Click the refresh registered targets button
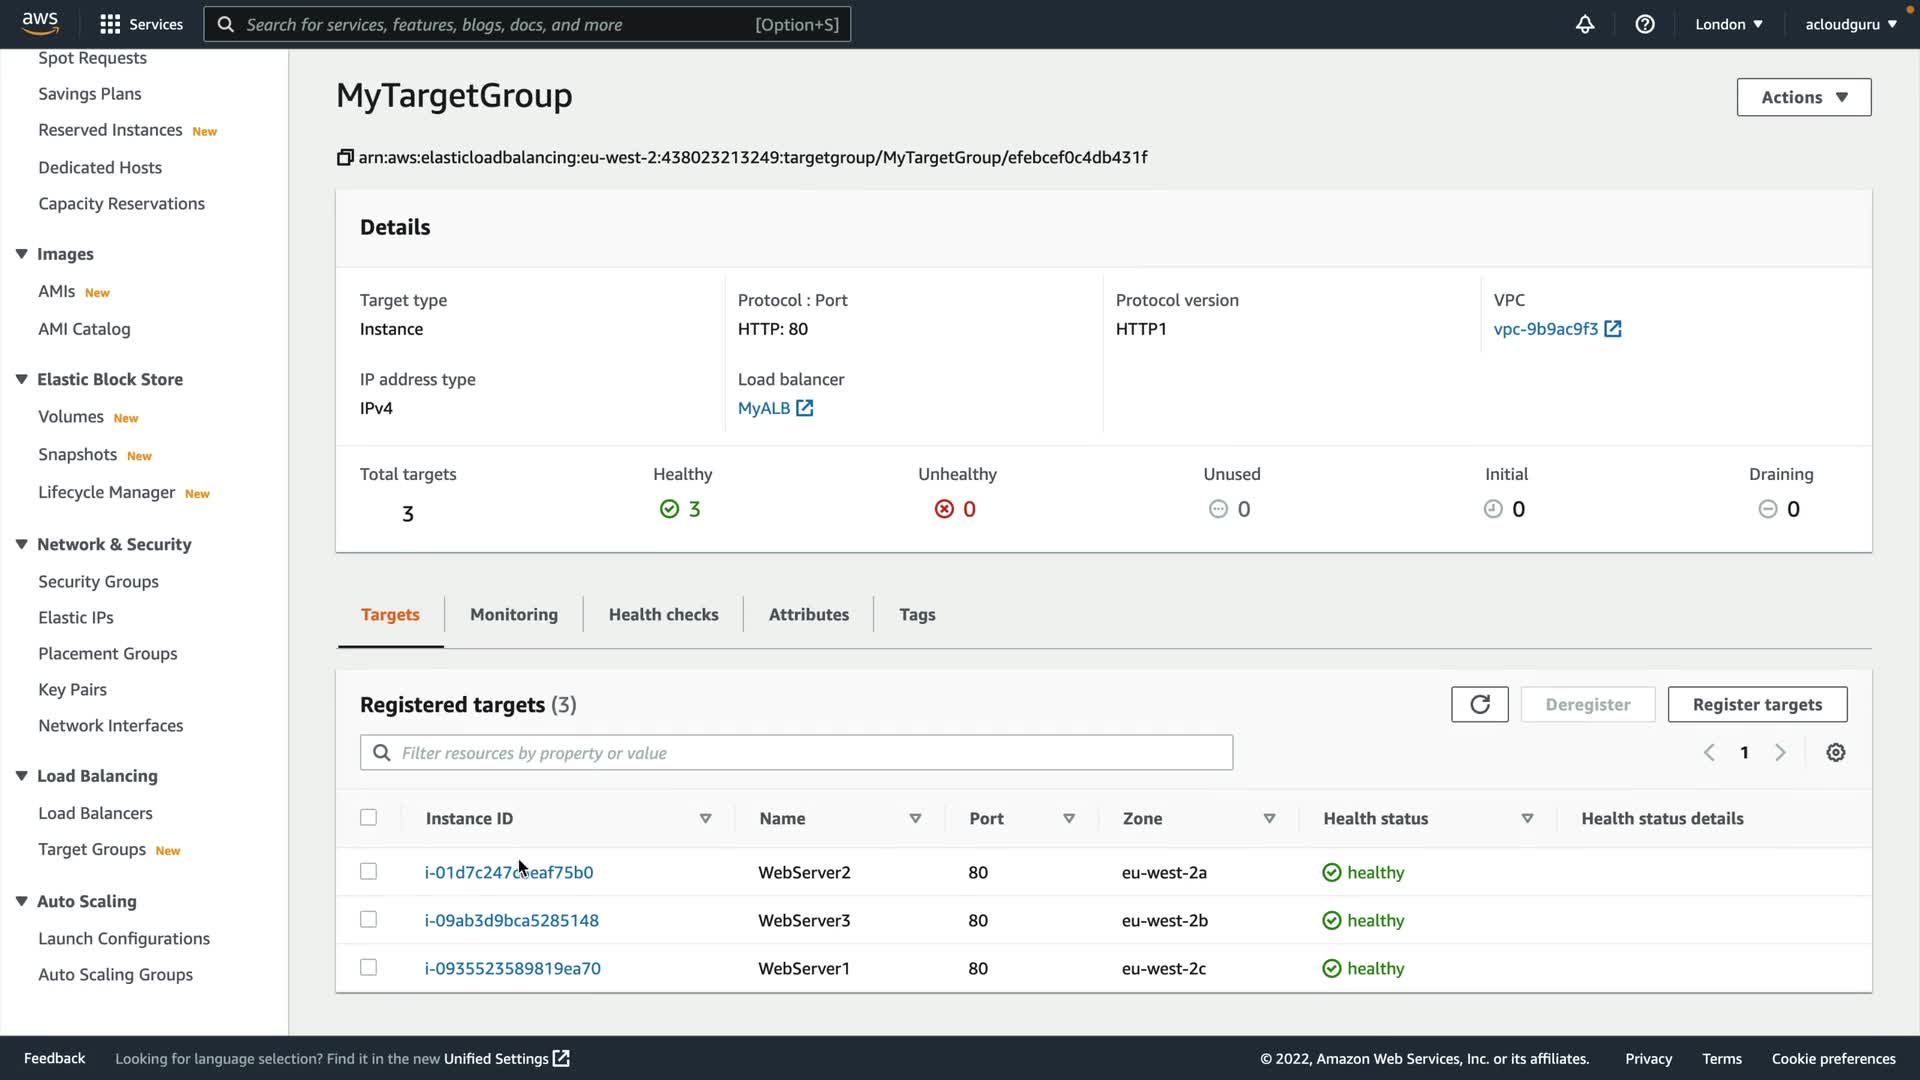The width and height of the screenshot is (1920, 1080). click(1479, 704)
